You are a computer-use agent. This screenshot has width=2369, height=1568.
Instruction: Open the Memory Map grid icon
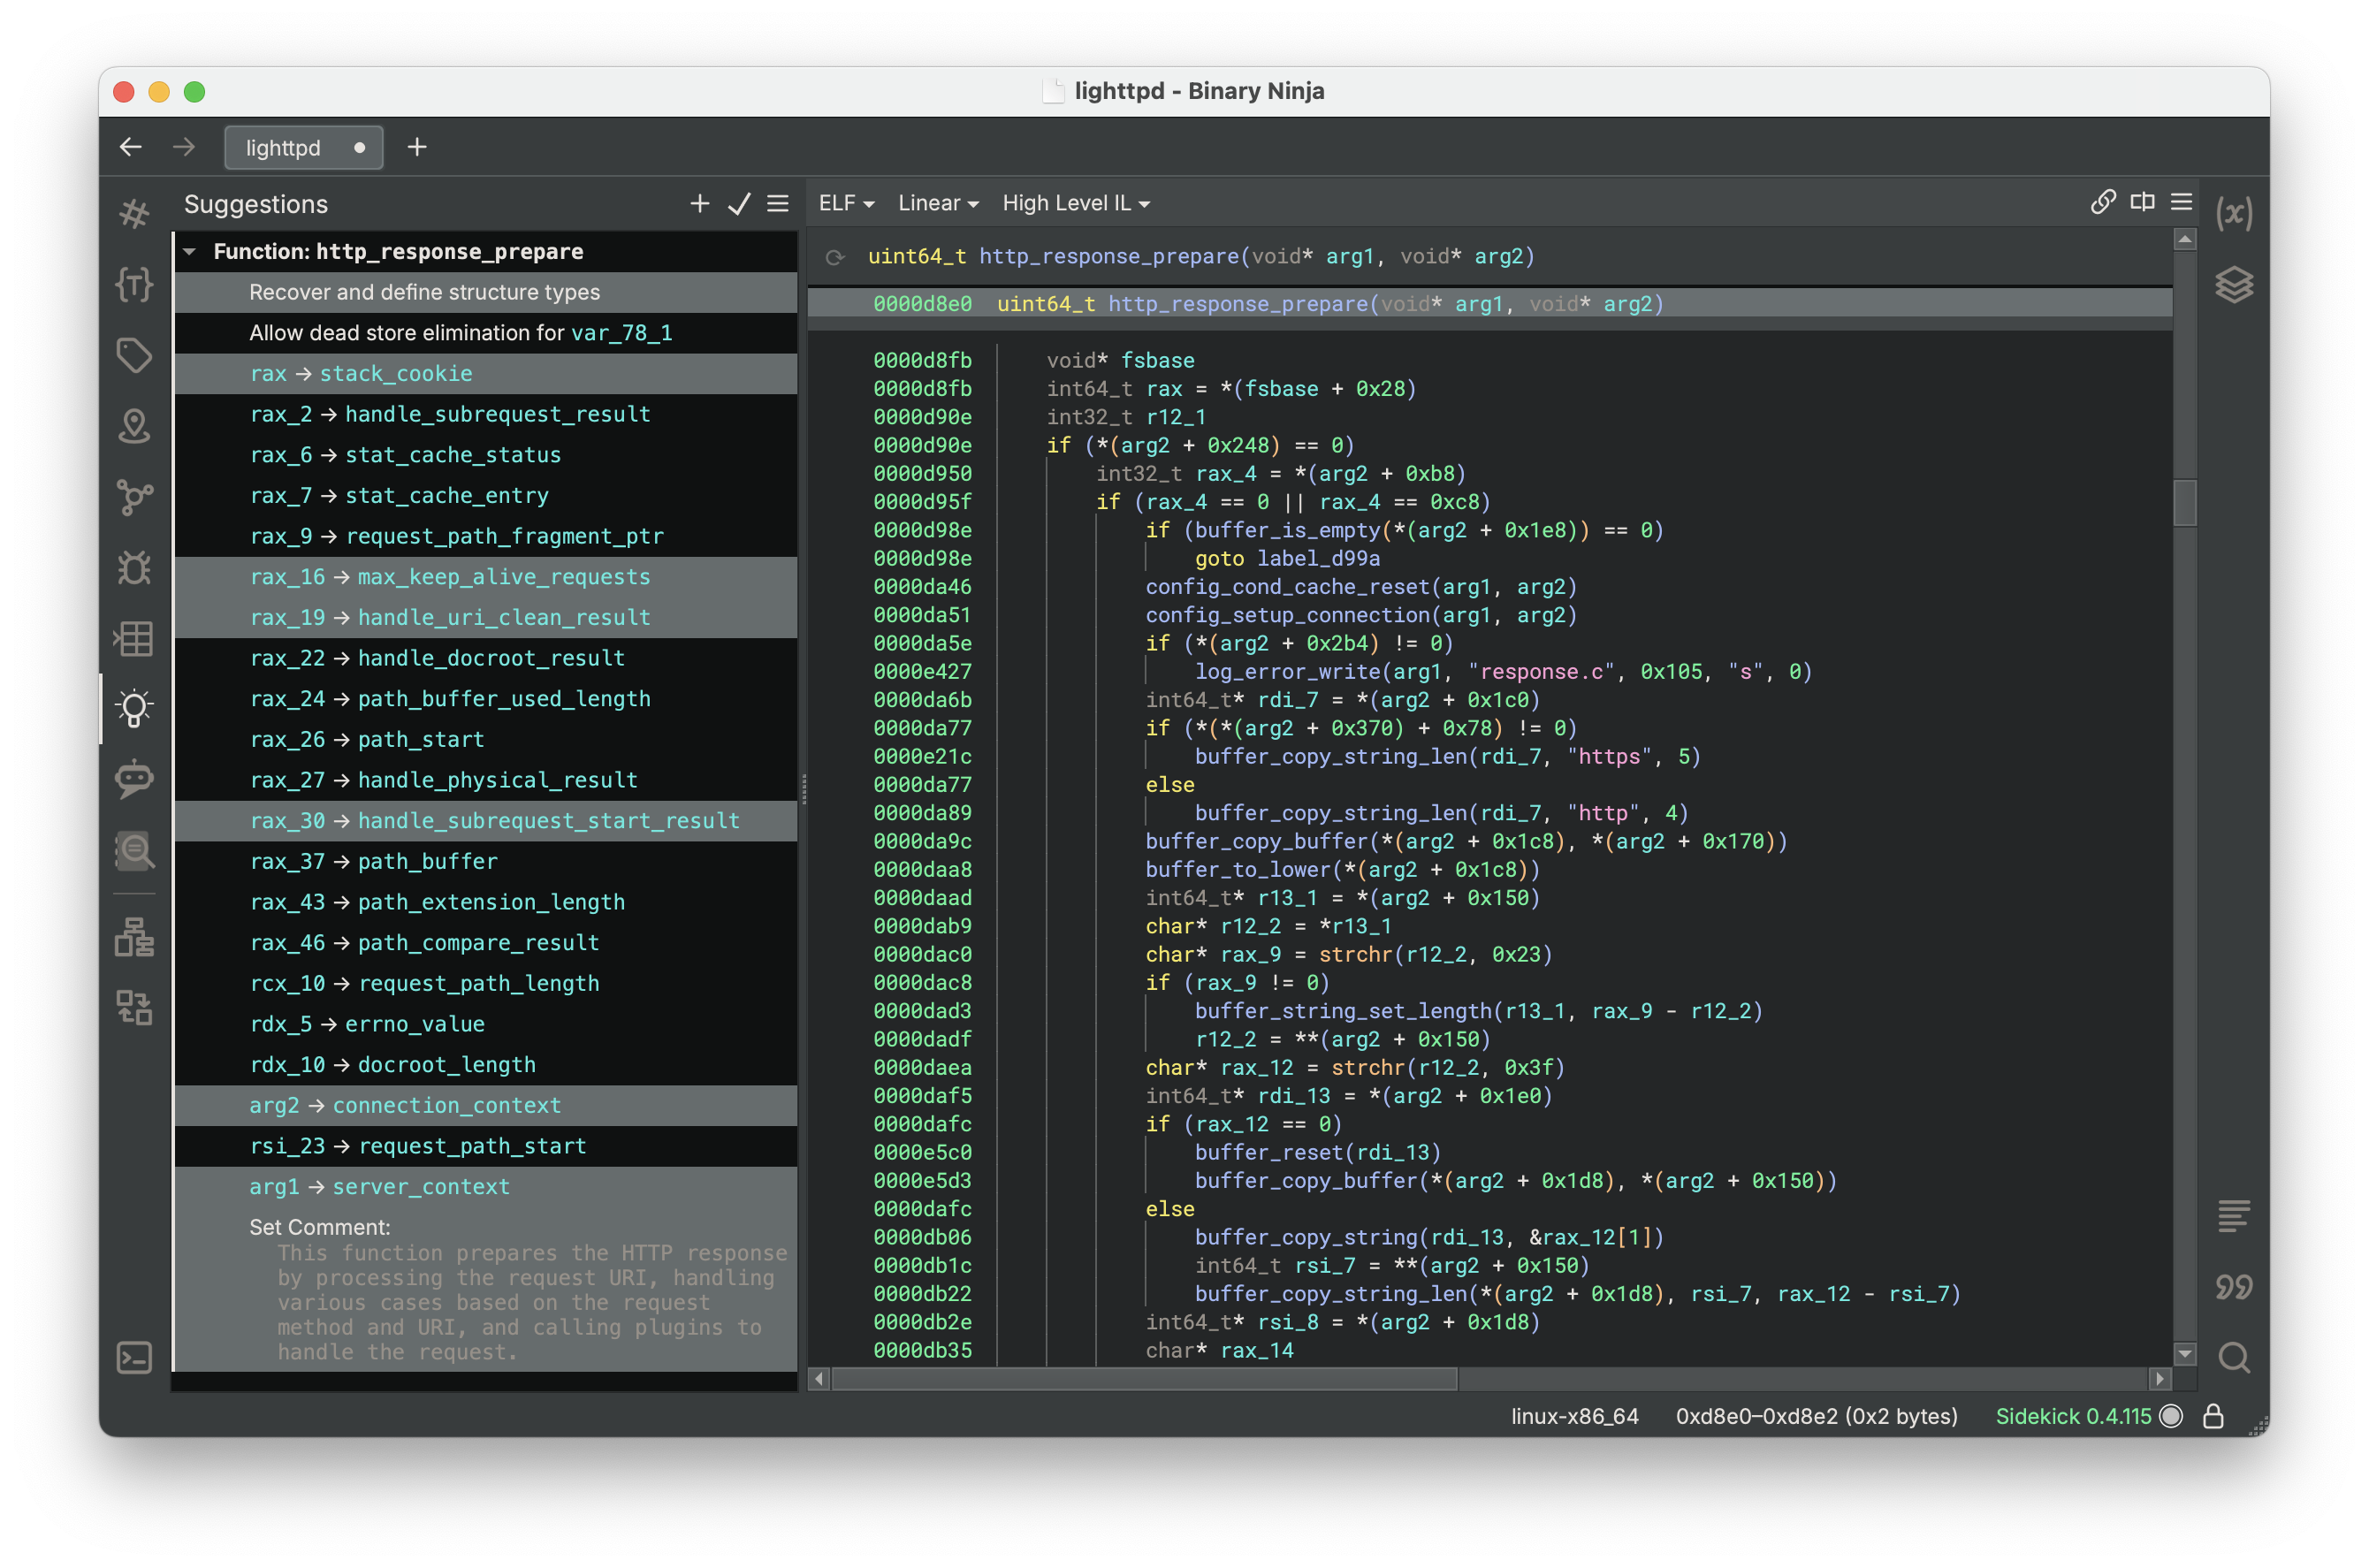[x=134, y=638]
